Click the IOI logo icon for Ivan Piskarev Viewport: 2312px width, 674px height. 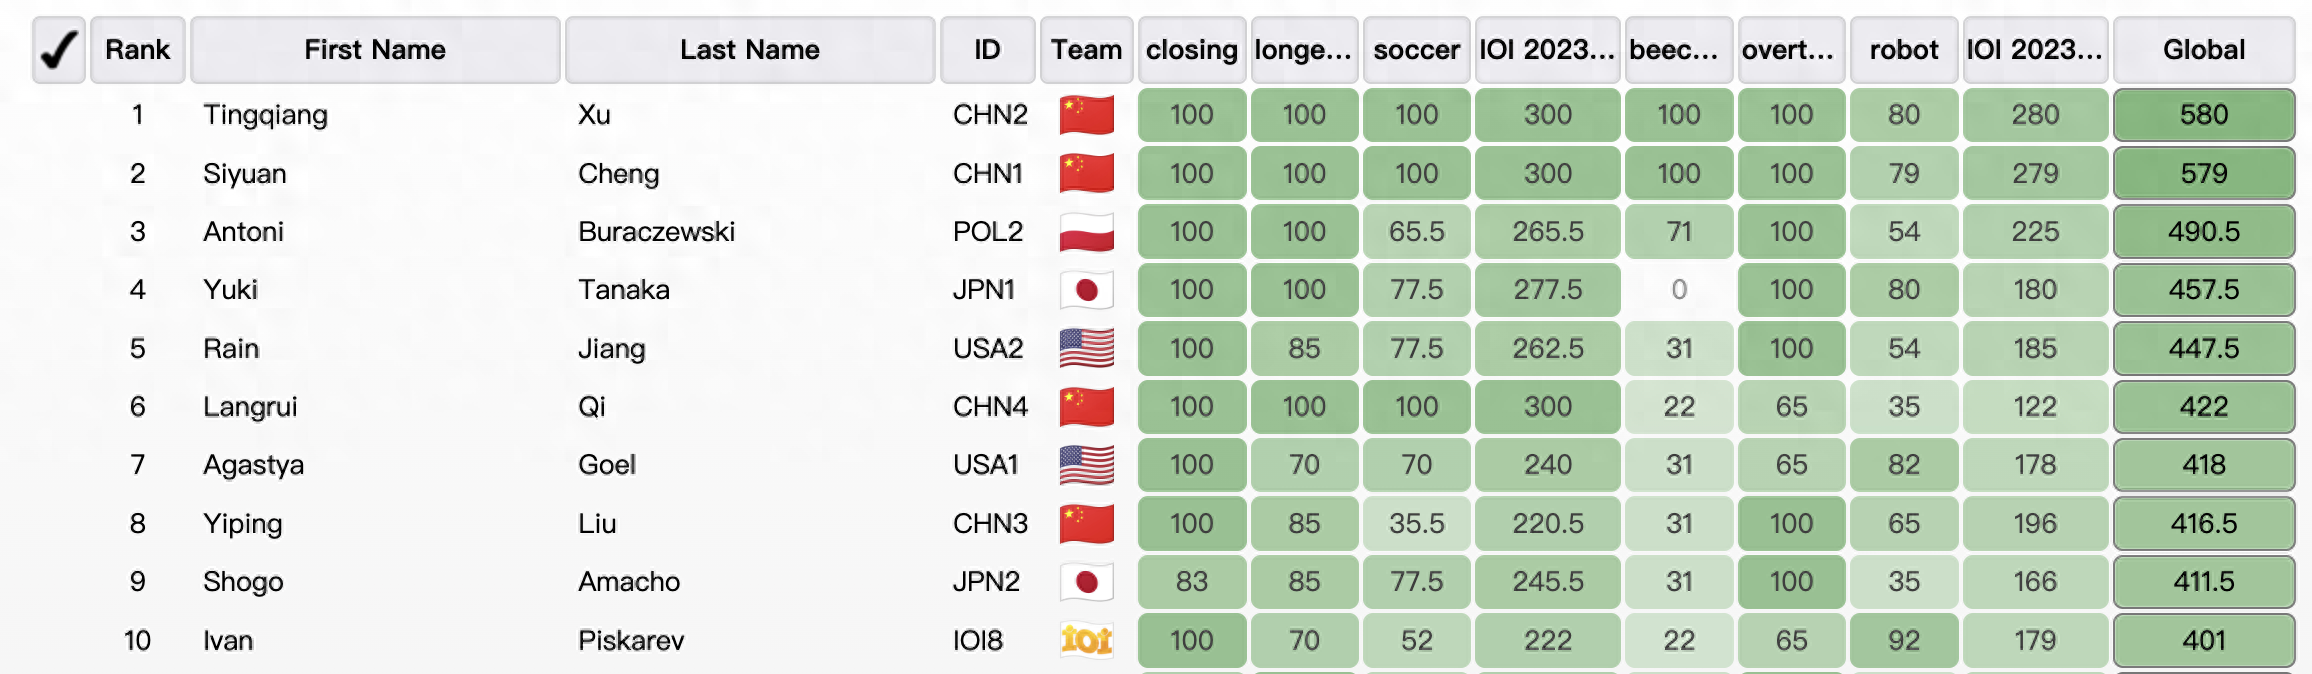coord(1086,640)
